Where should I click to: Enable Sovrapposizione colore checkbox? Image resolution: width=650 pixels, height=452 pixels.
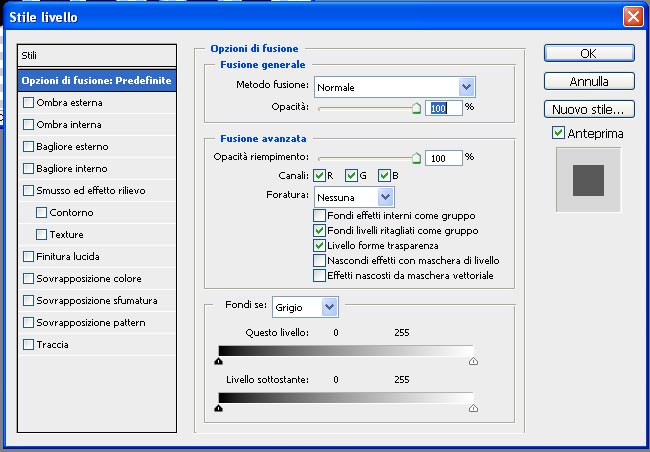[28, 278]
